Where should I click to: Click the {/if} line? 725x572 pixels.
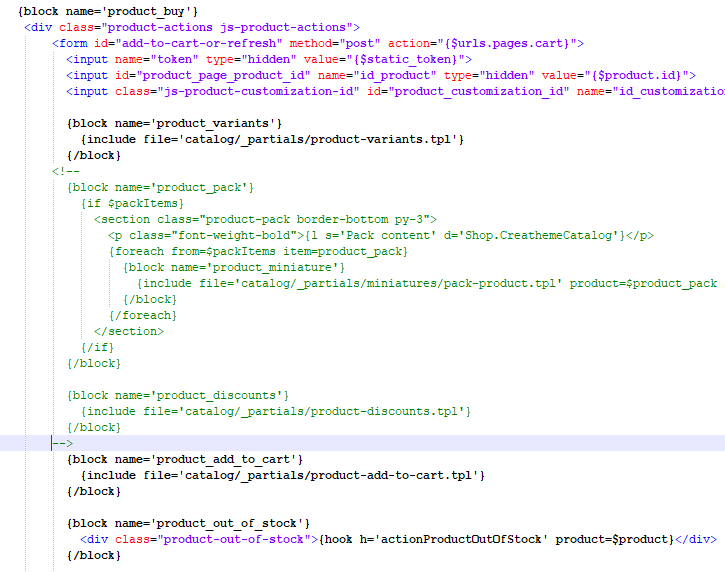[97, 347]
